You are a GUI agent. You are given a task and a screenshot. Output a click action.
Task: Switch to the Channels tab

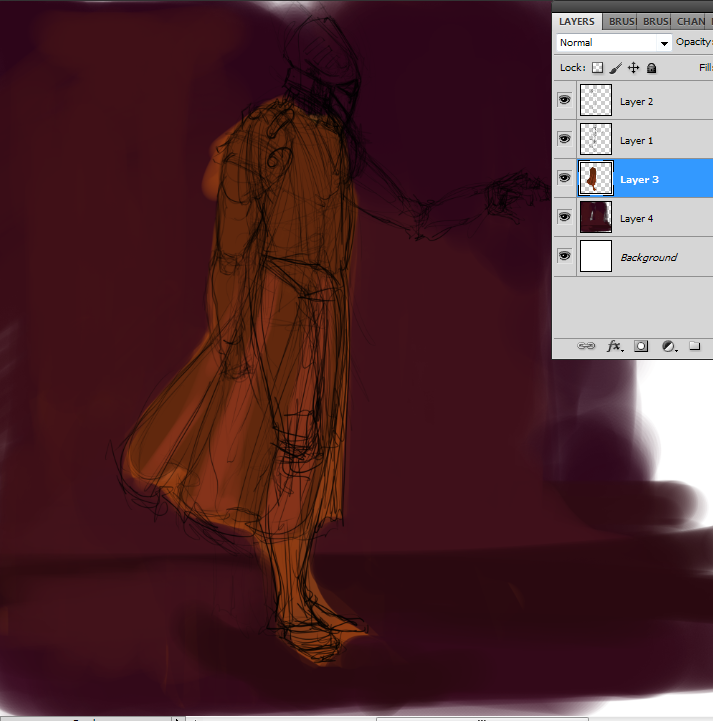[690, 22]
